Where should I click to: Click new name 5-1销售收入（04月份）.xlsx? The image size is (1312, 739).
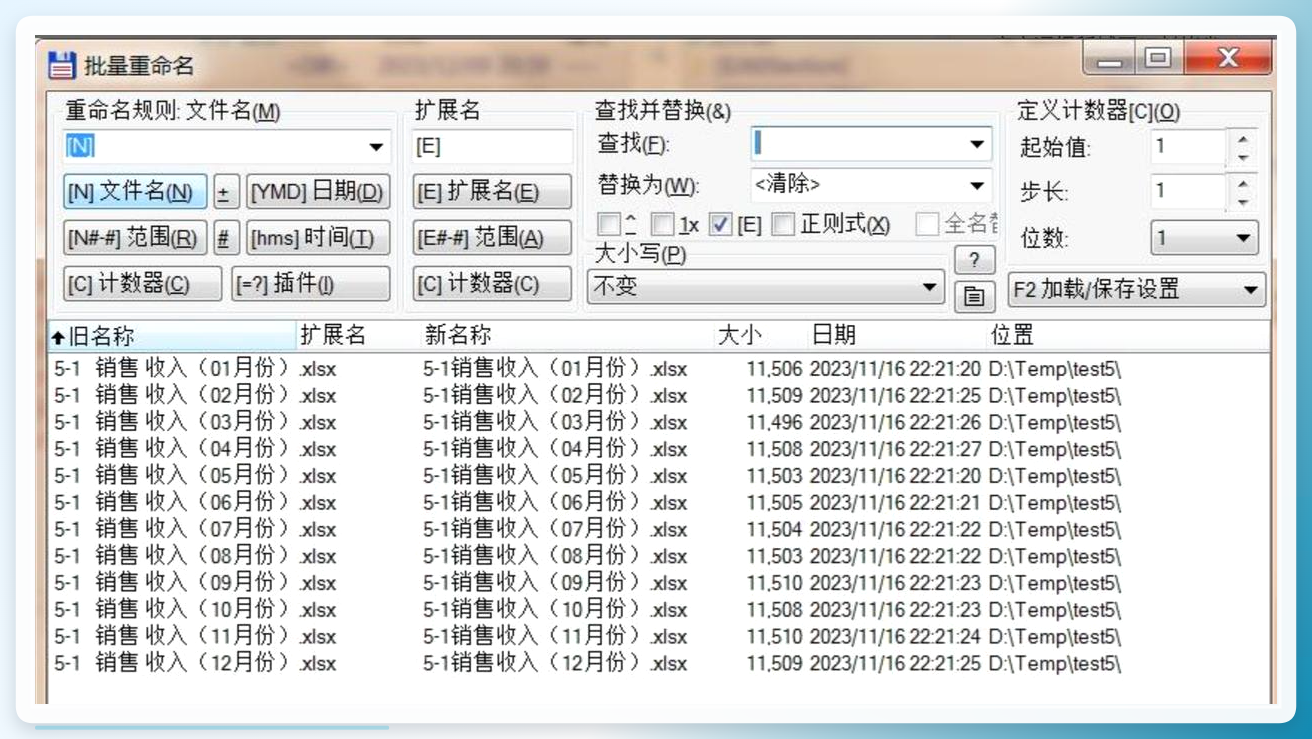tap(555, 449)
